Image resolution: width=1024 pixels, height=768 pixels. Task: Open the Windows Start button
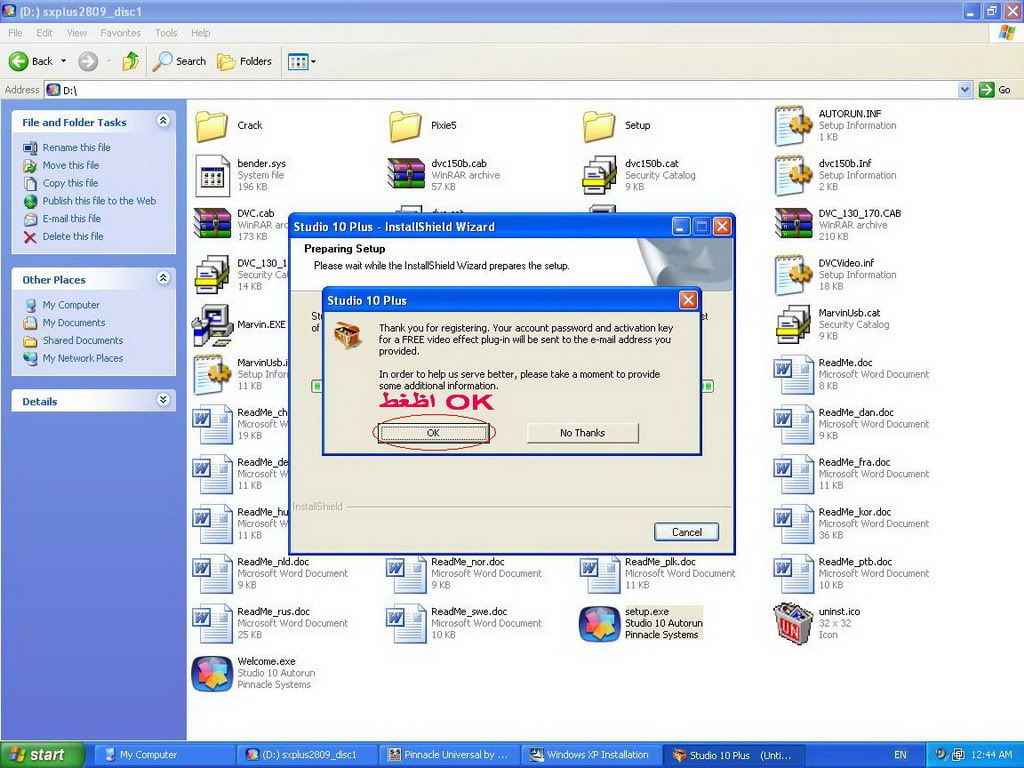(42, 755)
